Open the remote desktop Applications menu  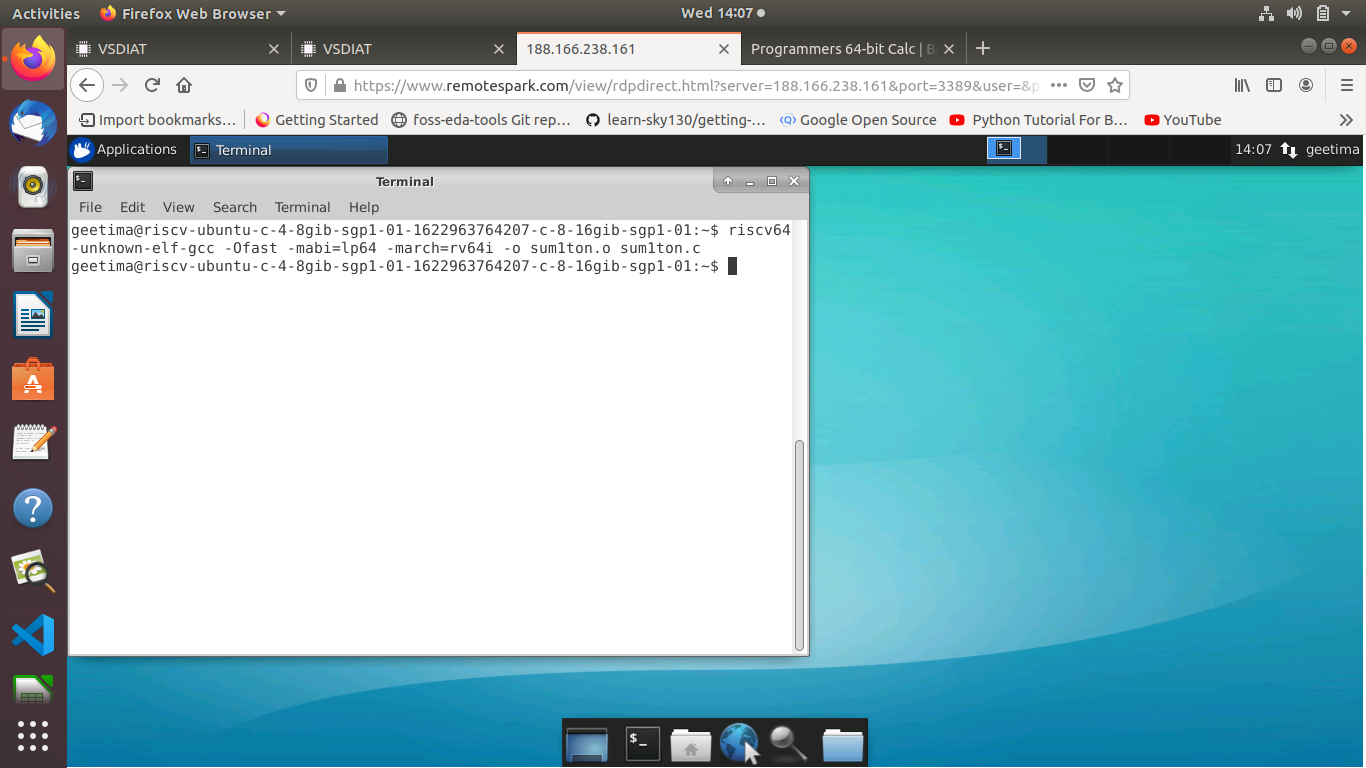point(125,150)
